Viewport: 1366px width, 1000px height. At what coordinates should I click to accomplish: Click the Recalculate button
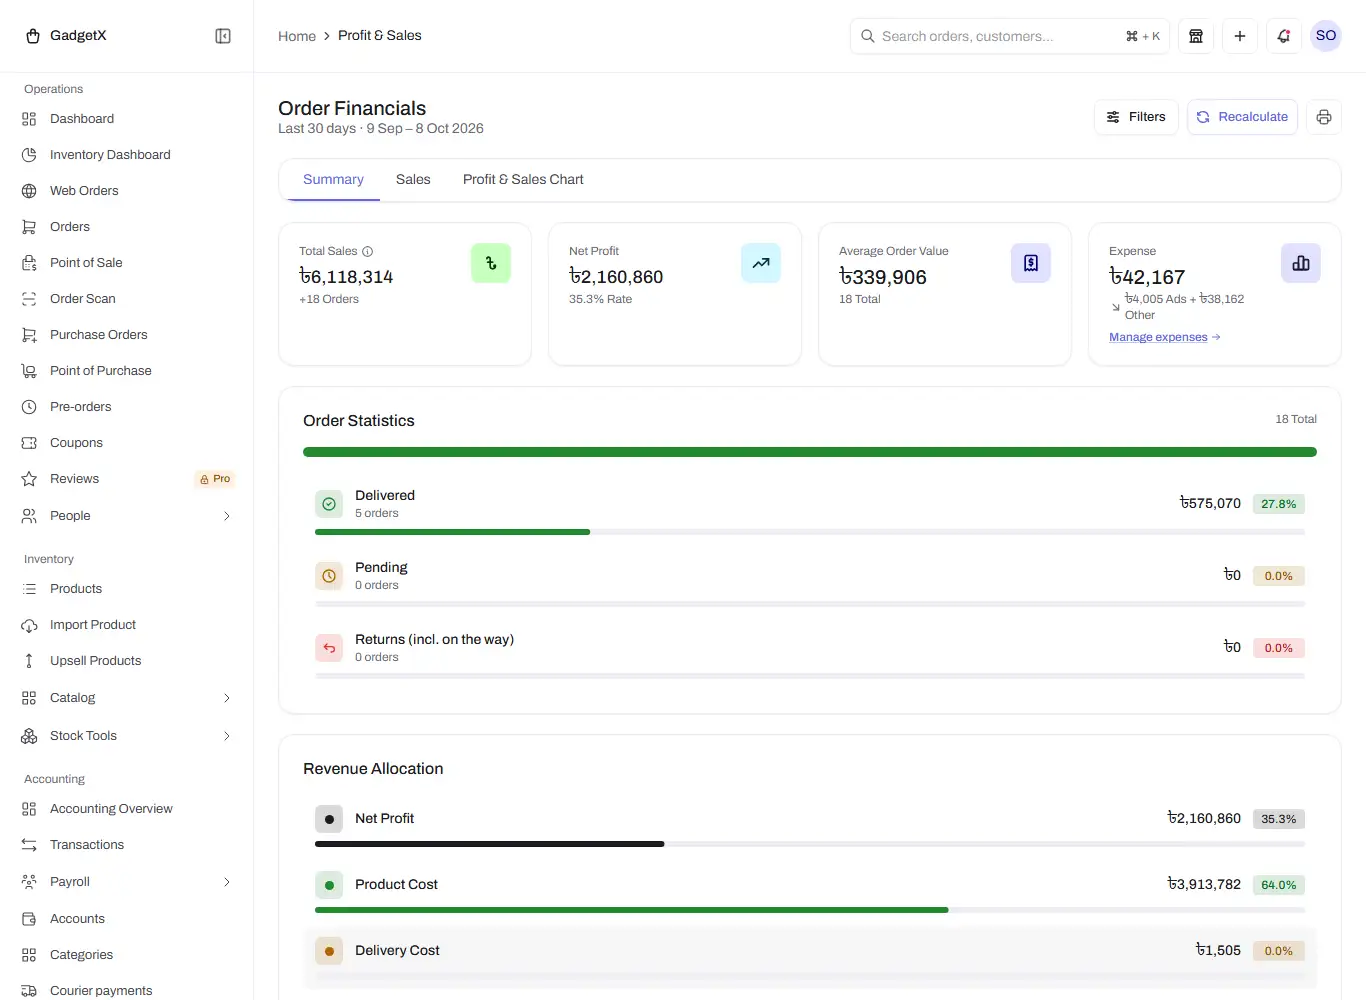pyautogui.click(x=1242, y=117)
